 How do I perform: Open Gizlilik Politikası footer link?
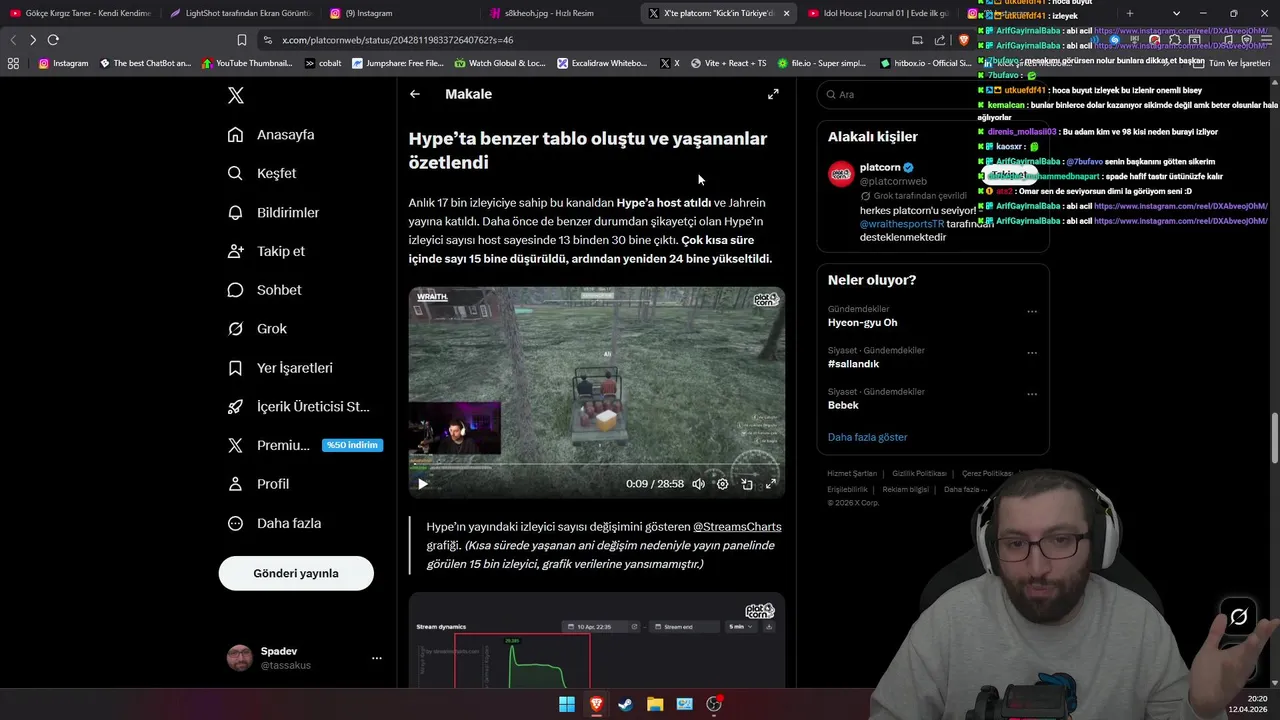tap(919, 473)
